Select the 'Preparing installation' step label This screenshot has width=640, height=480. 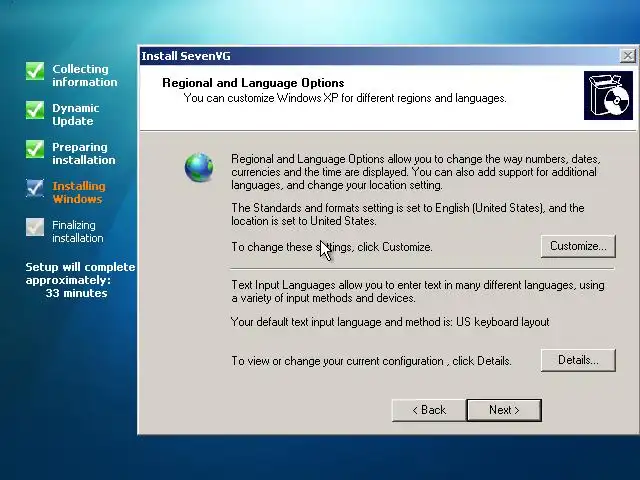[84, 153]
